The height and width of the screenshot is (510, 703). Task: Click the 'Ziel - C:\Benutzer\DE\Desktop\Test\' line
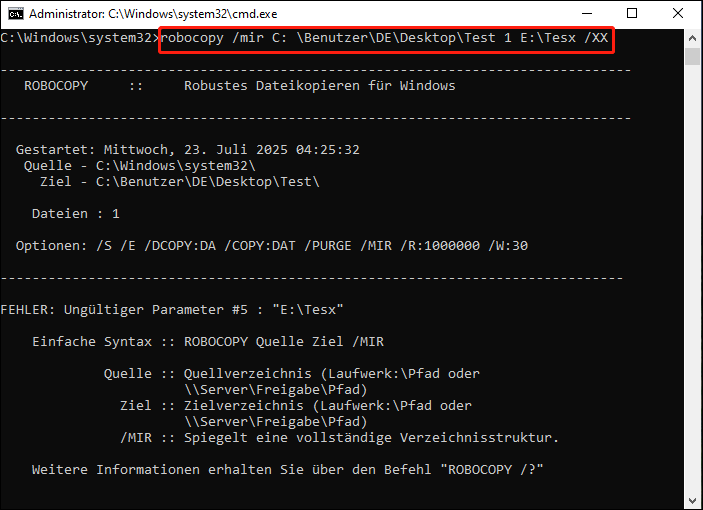point(179,182)
